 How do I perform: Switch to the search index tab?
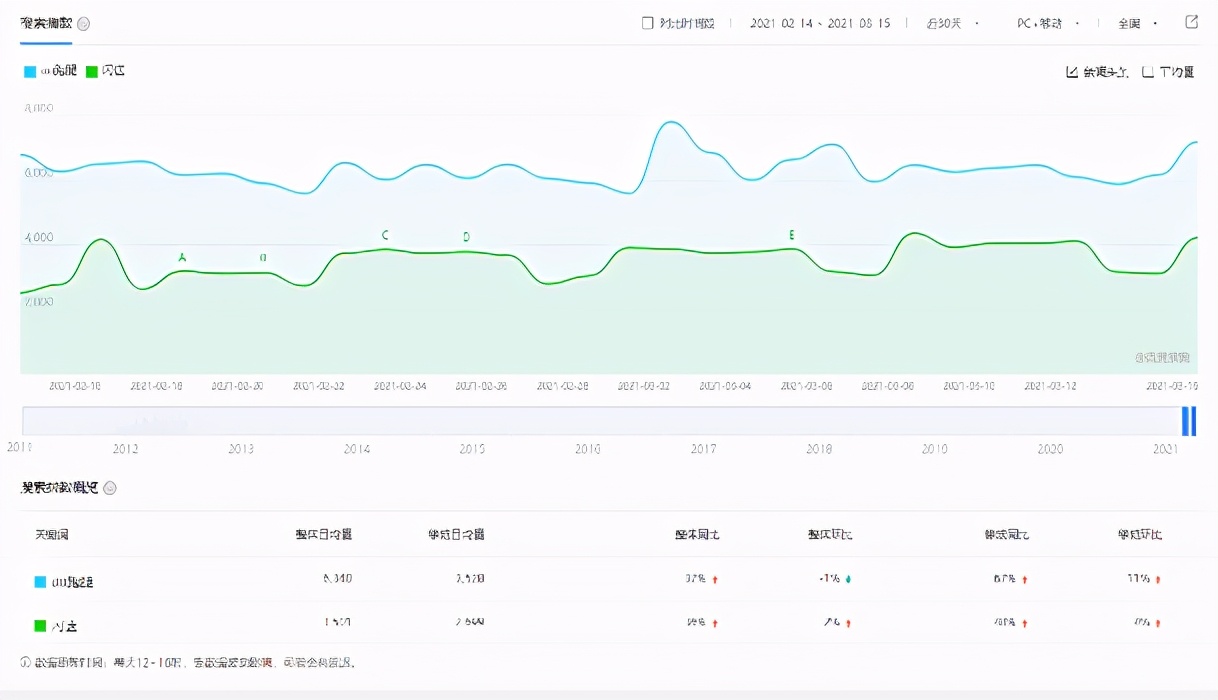tap(44, 23)
